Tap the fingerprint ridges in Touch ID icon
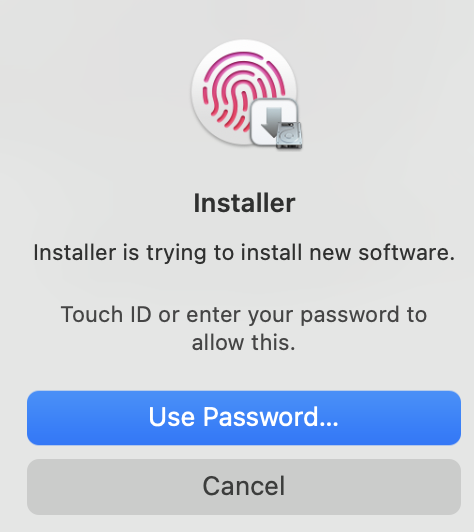474x532 pixels. point(239,89)
